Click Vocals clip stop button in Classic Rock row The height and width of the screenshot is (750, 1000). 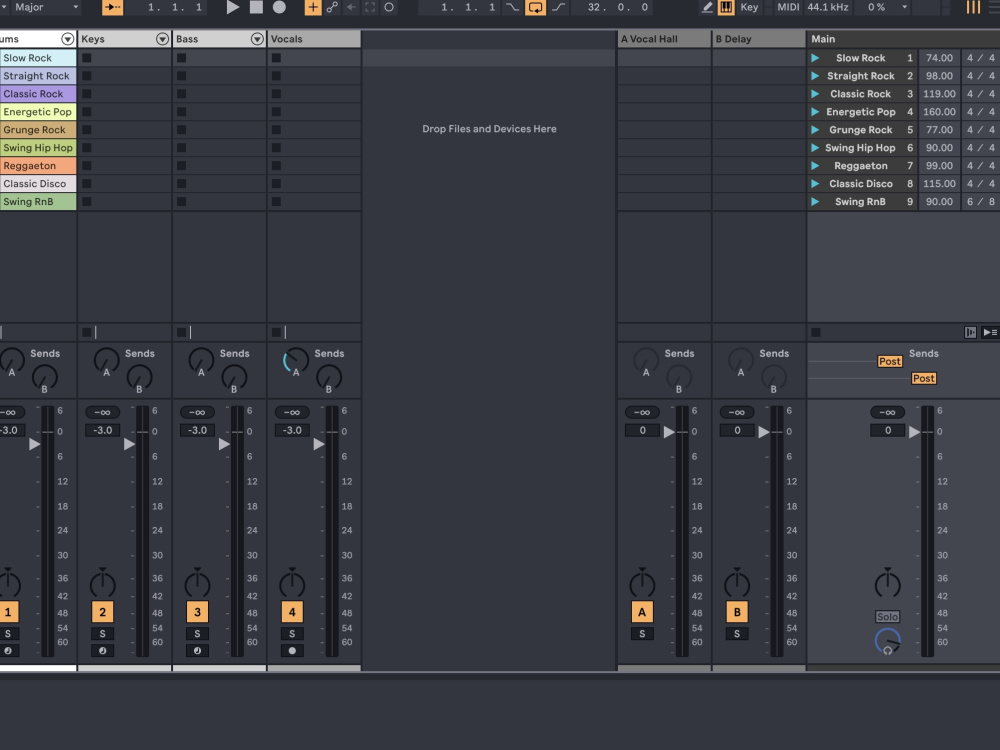tap(276, 94)
